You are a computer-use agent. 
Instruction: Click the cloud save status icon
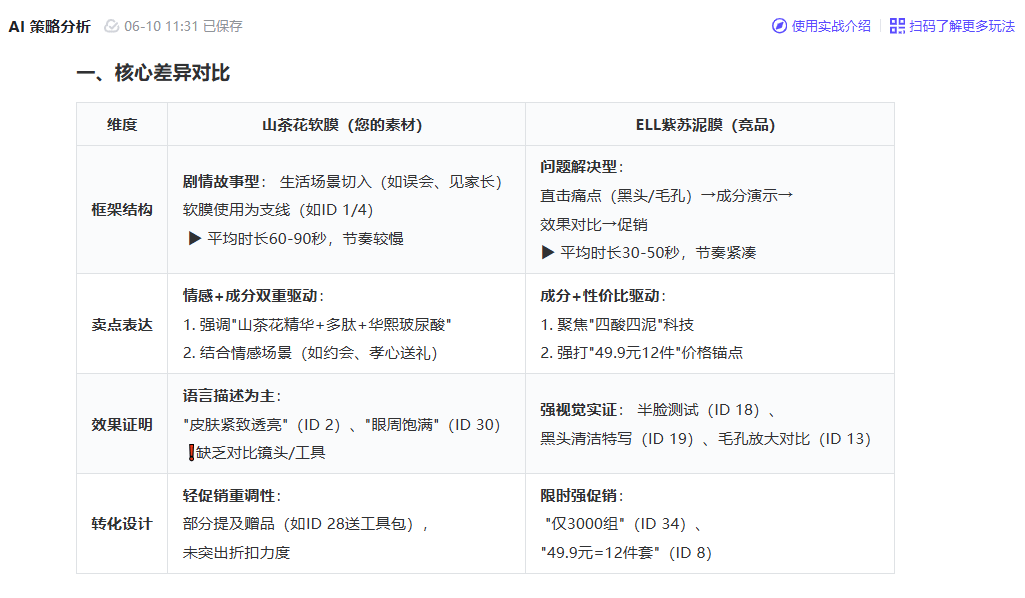[x=111, y=26]
